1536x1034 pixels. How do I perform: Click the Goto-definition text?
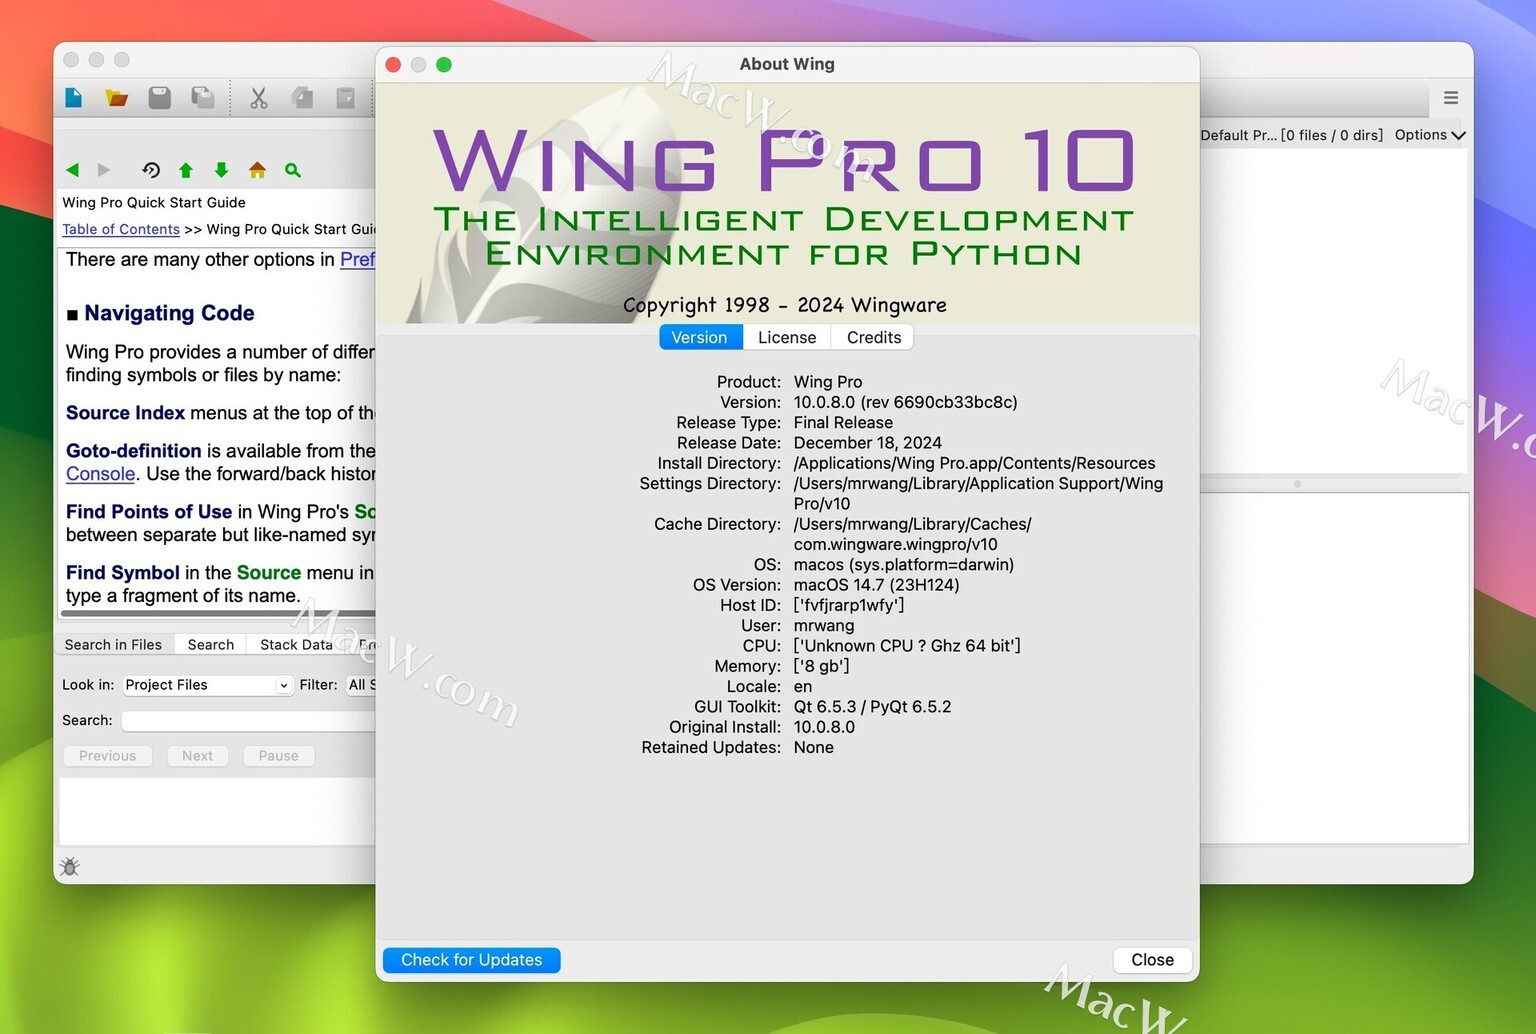pos(134,451)
